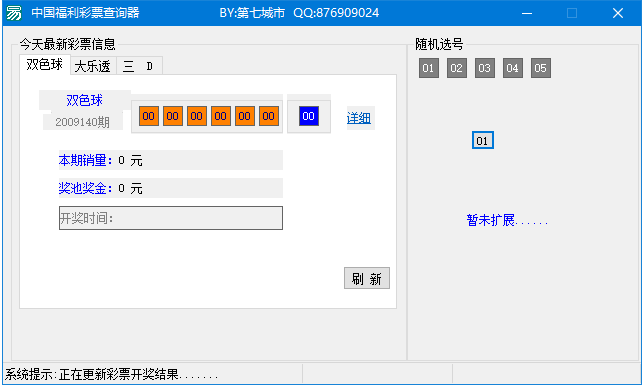Click the last orange 00 ball
Screen dimensions: 644x387
click(269, 116)
